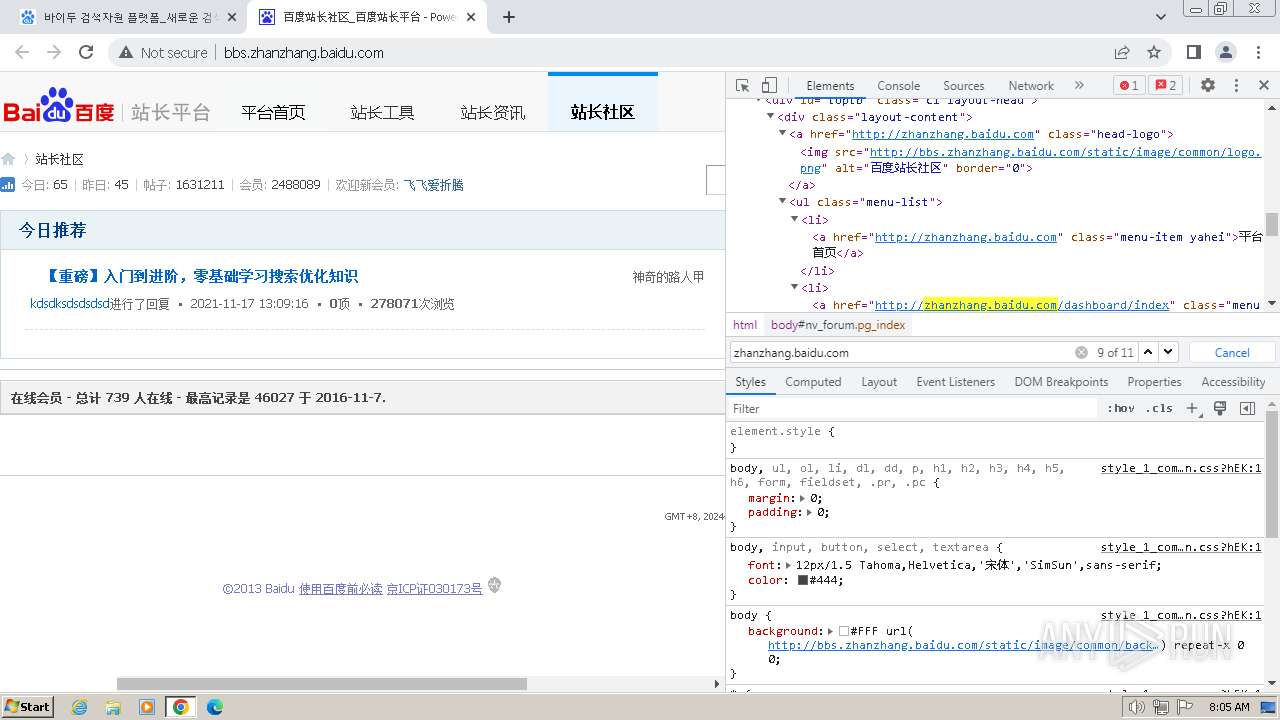Toggle the device toolbar
The image size is (1280, 720).
(769, 86)
